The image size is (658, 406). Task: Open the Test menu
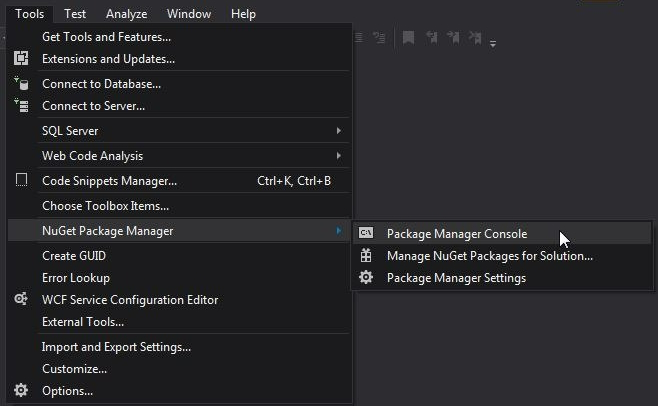pyautogui.click(x=75, y=14)
